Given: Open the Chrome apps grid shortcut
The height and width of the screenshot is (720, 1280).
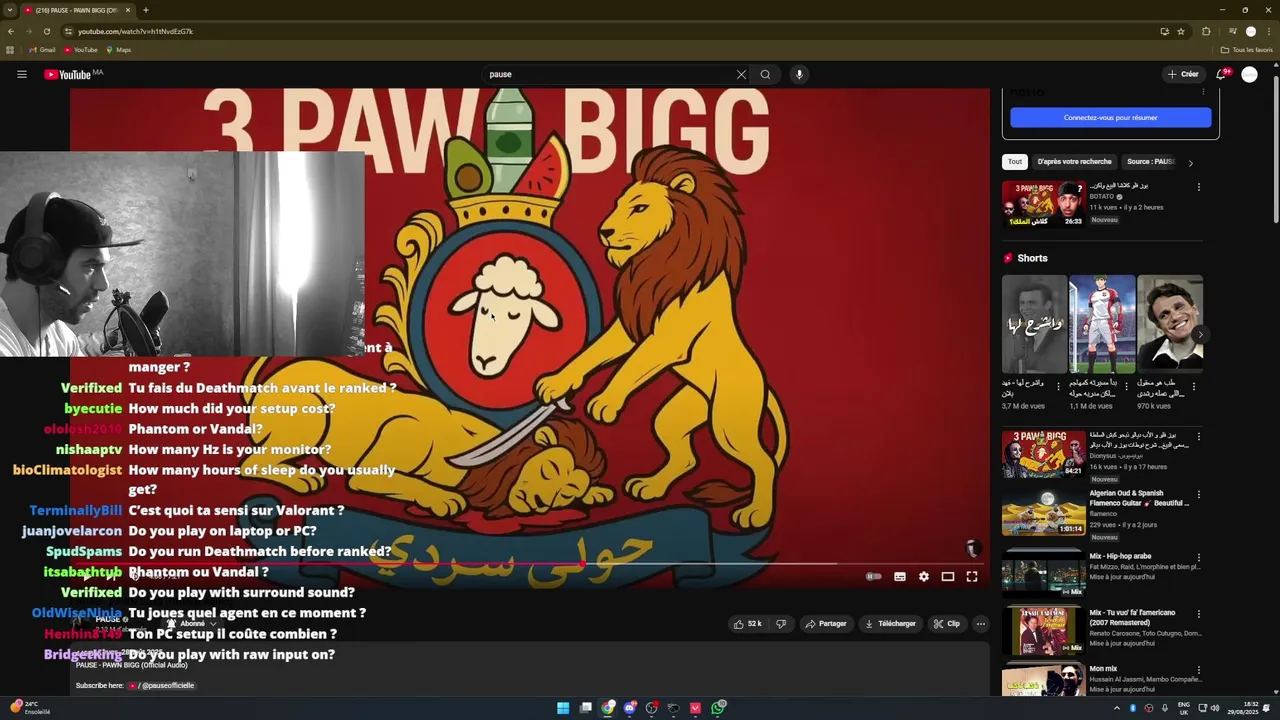Looking at the screenshot, I should [x=10, y=50].
